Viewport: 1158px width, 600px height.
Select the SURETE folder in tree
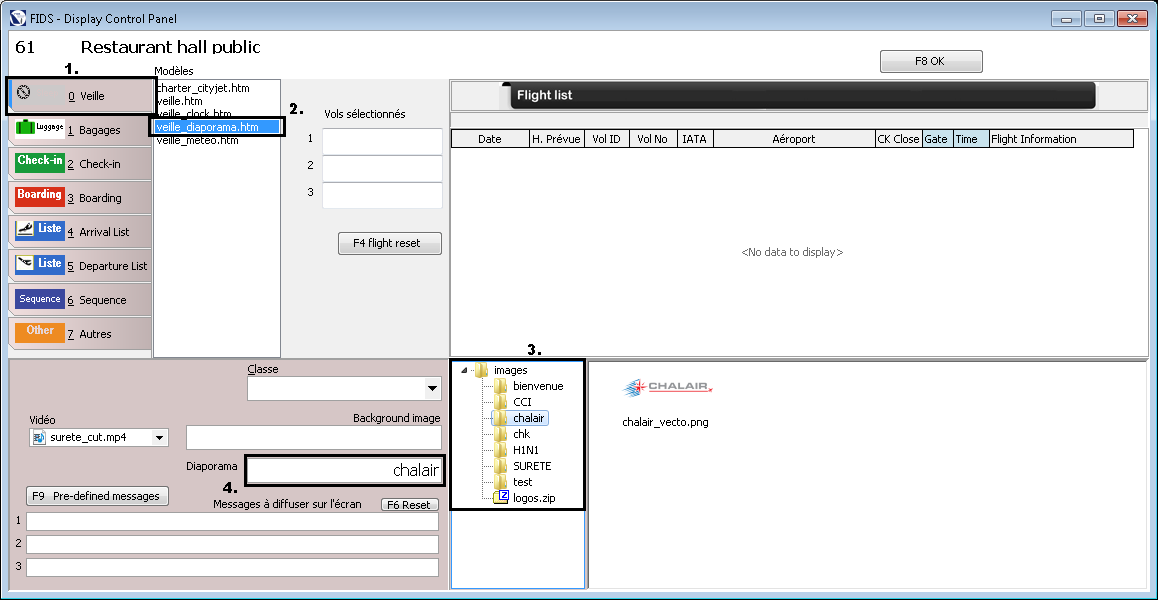point(531,466)
